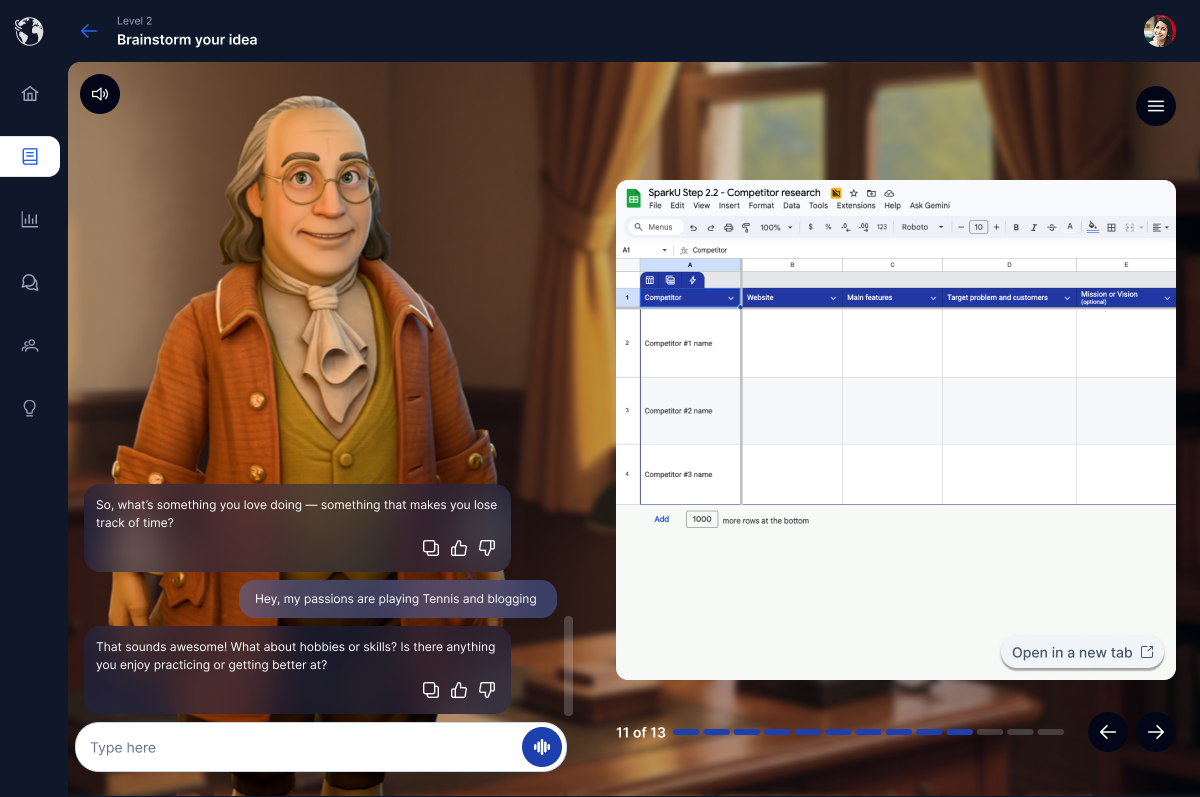This screenshot has height=797, width=1200.
Task: Open the community people sidebar icon
Action: coord(30,345)
